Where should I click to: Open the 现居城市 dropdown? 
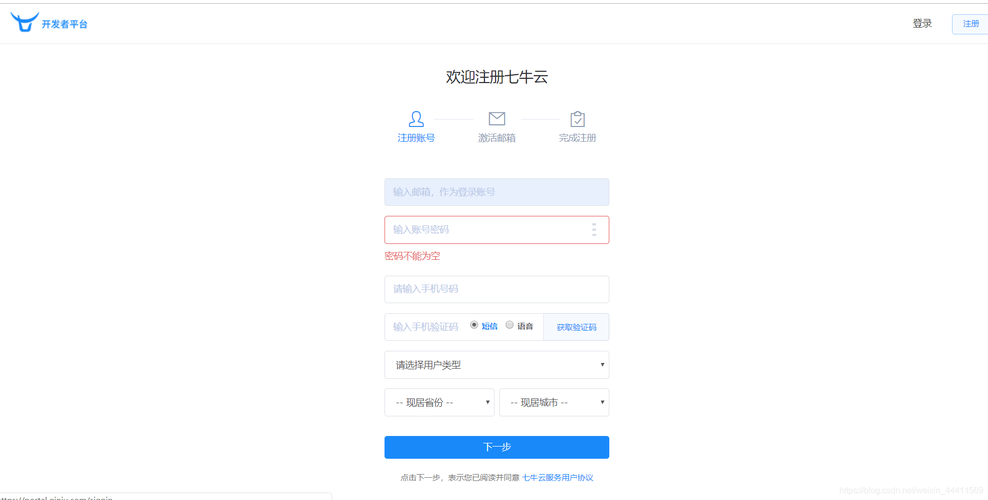(554, 402)
